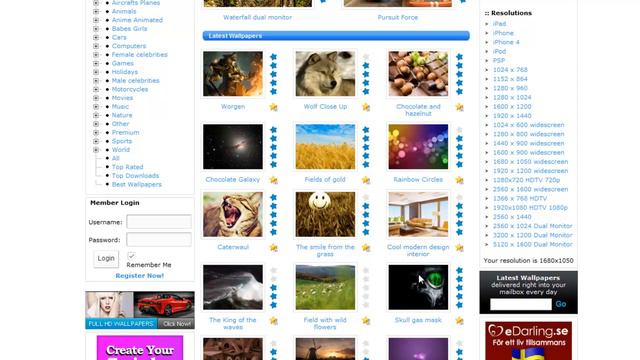This screenshot has height=360, width=640.
Task: Open the Caterwaul cat thumbnail
Action: [x=233, y=214]
